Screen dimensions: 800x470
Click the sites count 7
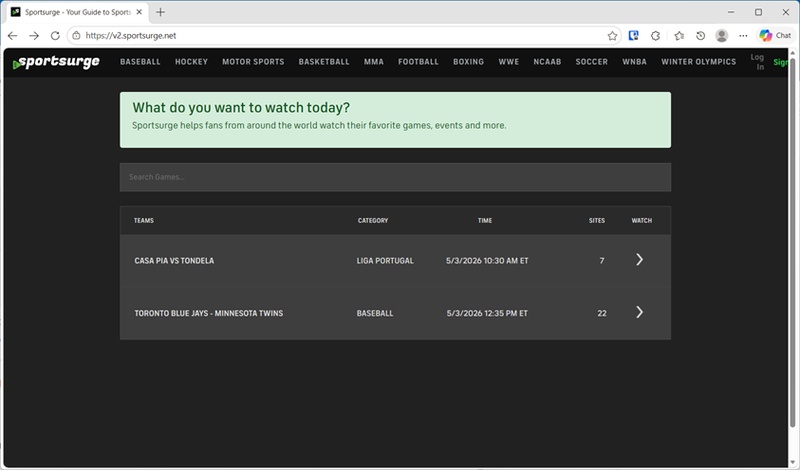[602, 261]
